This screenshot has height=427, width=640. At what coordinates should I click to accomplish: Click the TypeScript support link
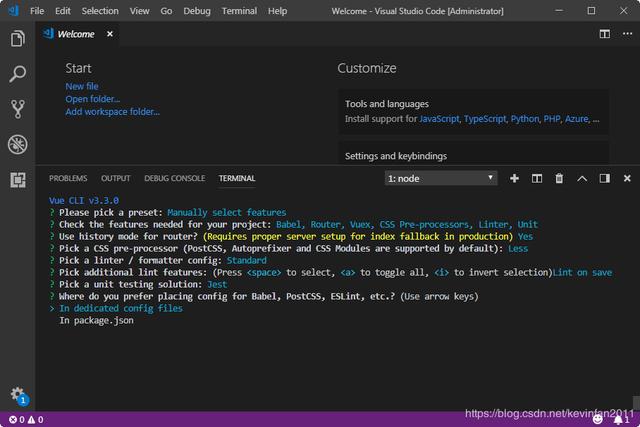click(485, 119)
